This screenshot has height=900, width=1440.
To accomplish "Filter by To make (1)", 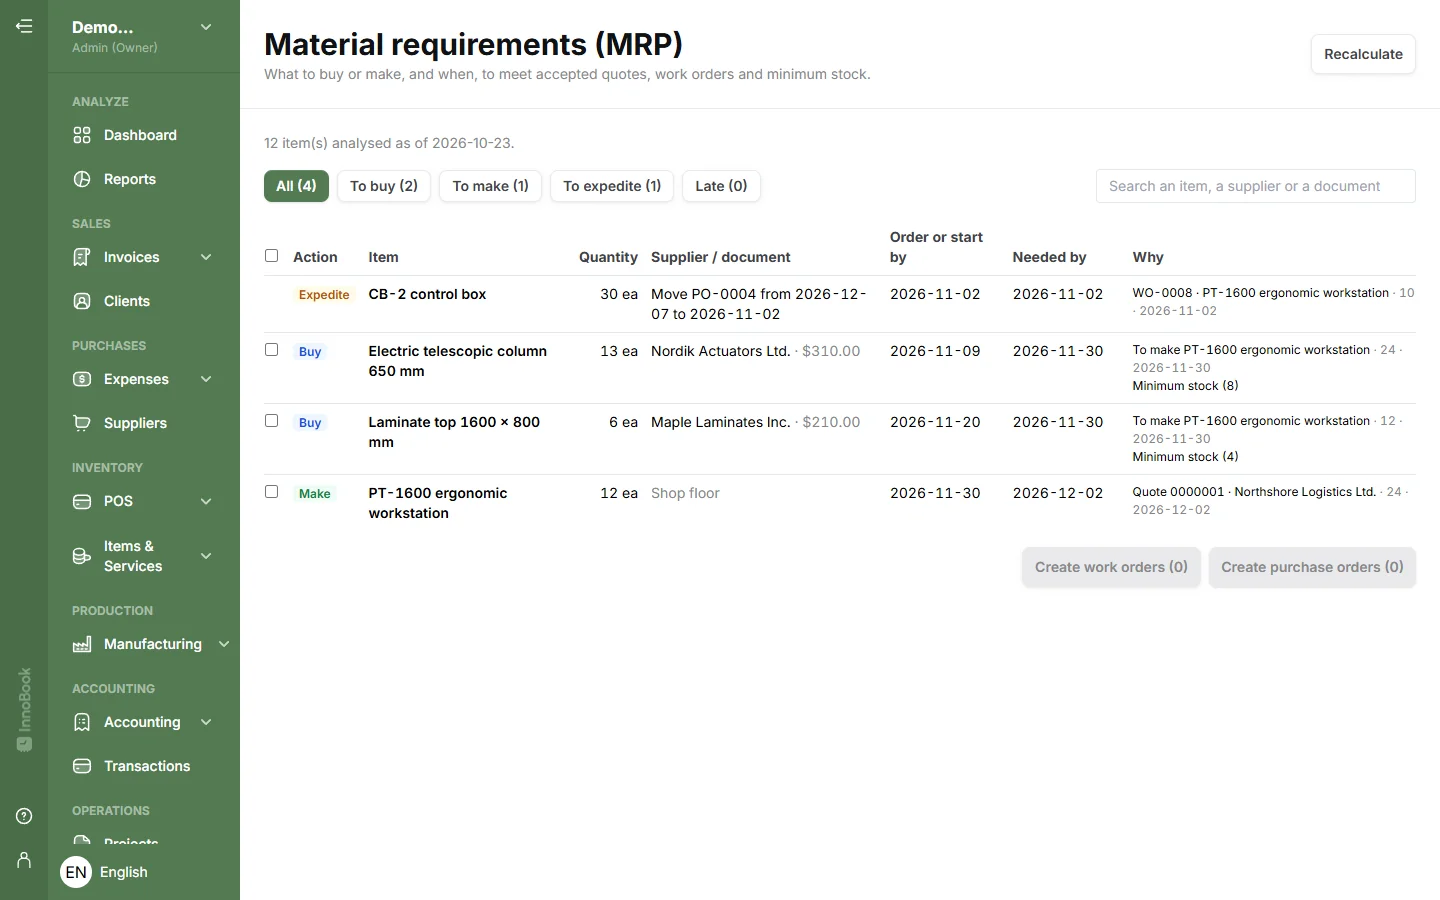I will click(x=490, y=186).
